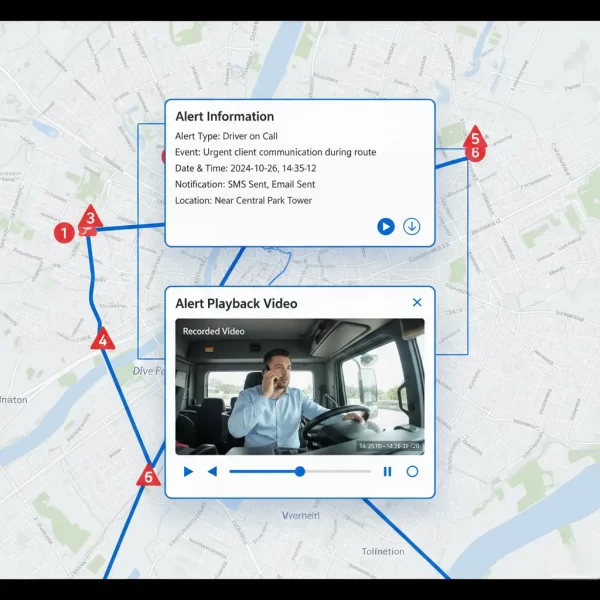The height and width of the screenshot is (600, 600).
Task: Open triangular alert marker number 6
Action: coord(148,476)
